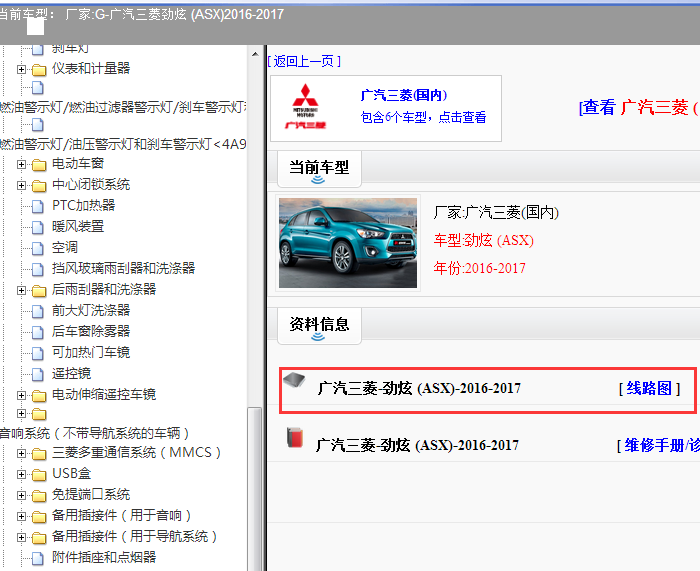700x571 pixels.
Task: Click the red repair manual book icon
Action: tap(295, 437)
